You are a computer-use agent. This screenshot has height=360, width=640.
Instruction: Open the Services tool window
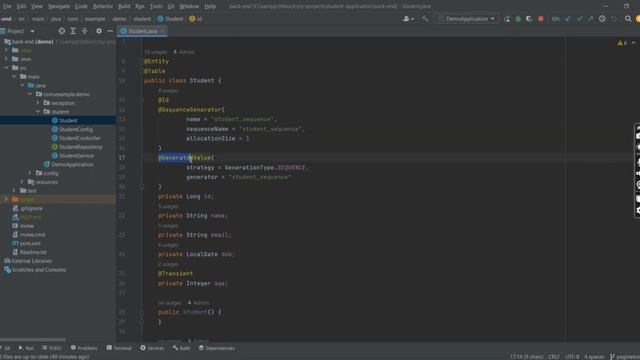click(x=152, y=348)
